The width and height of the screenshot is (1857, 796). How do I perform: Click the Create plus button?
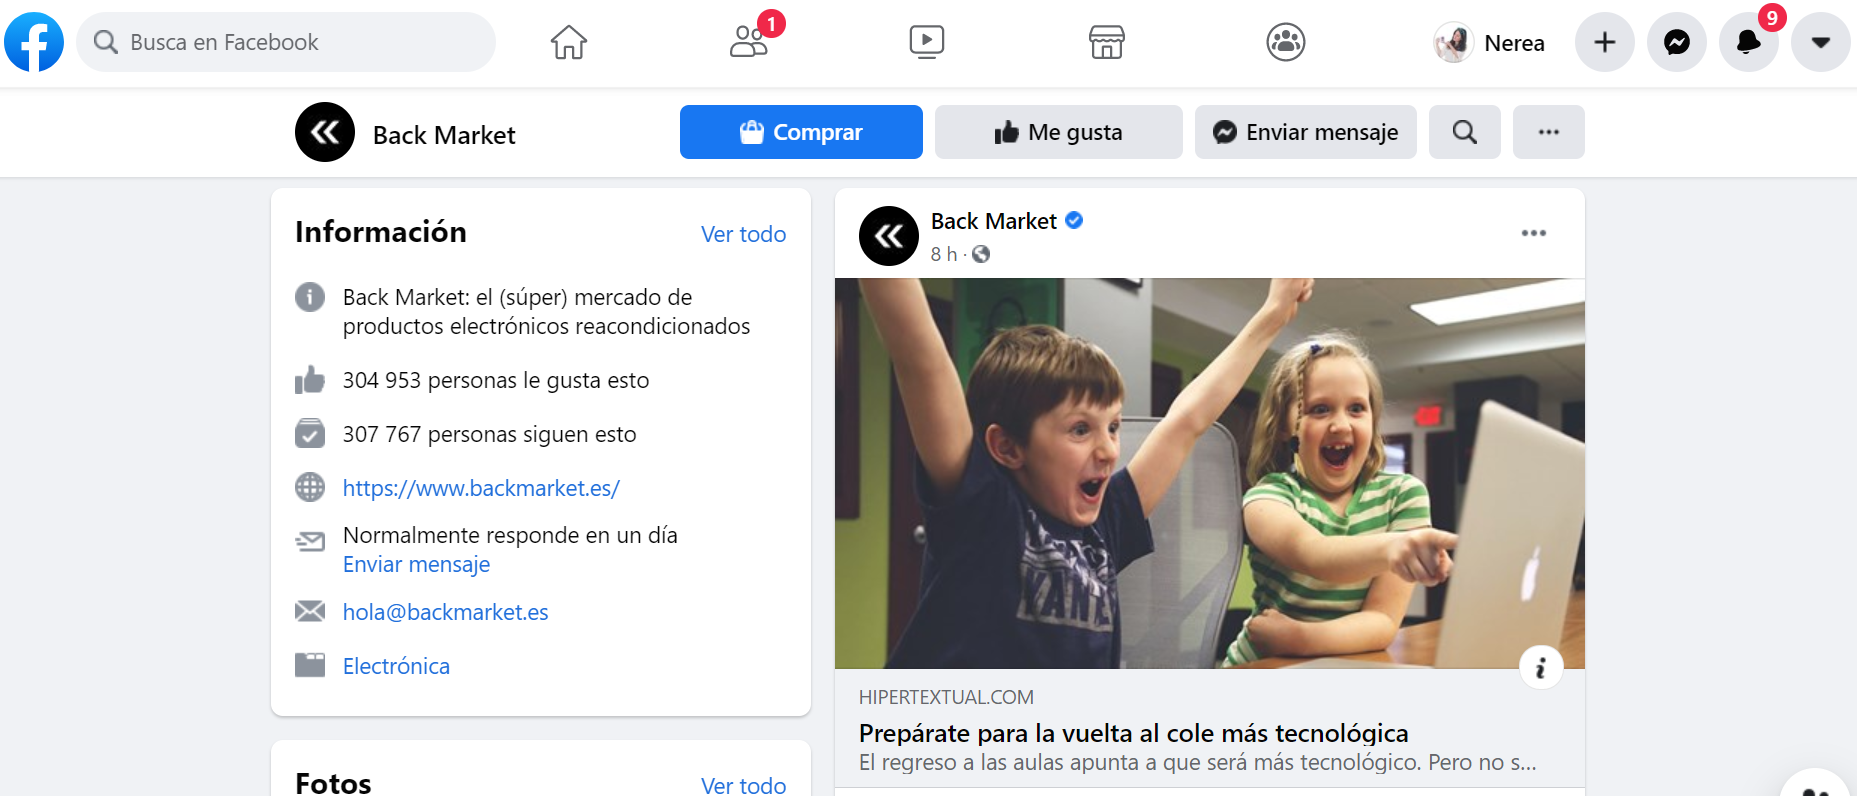(1605, 42)
